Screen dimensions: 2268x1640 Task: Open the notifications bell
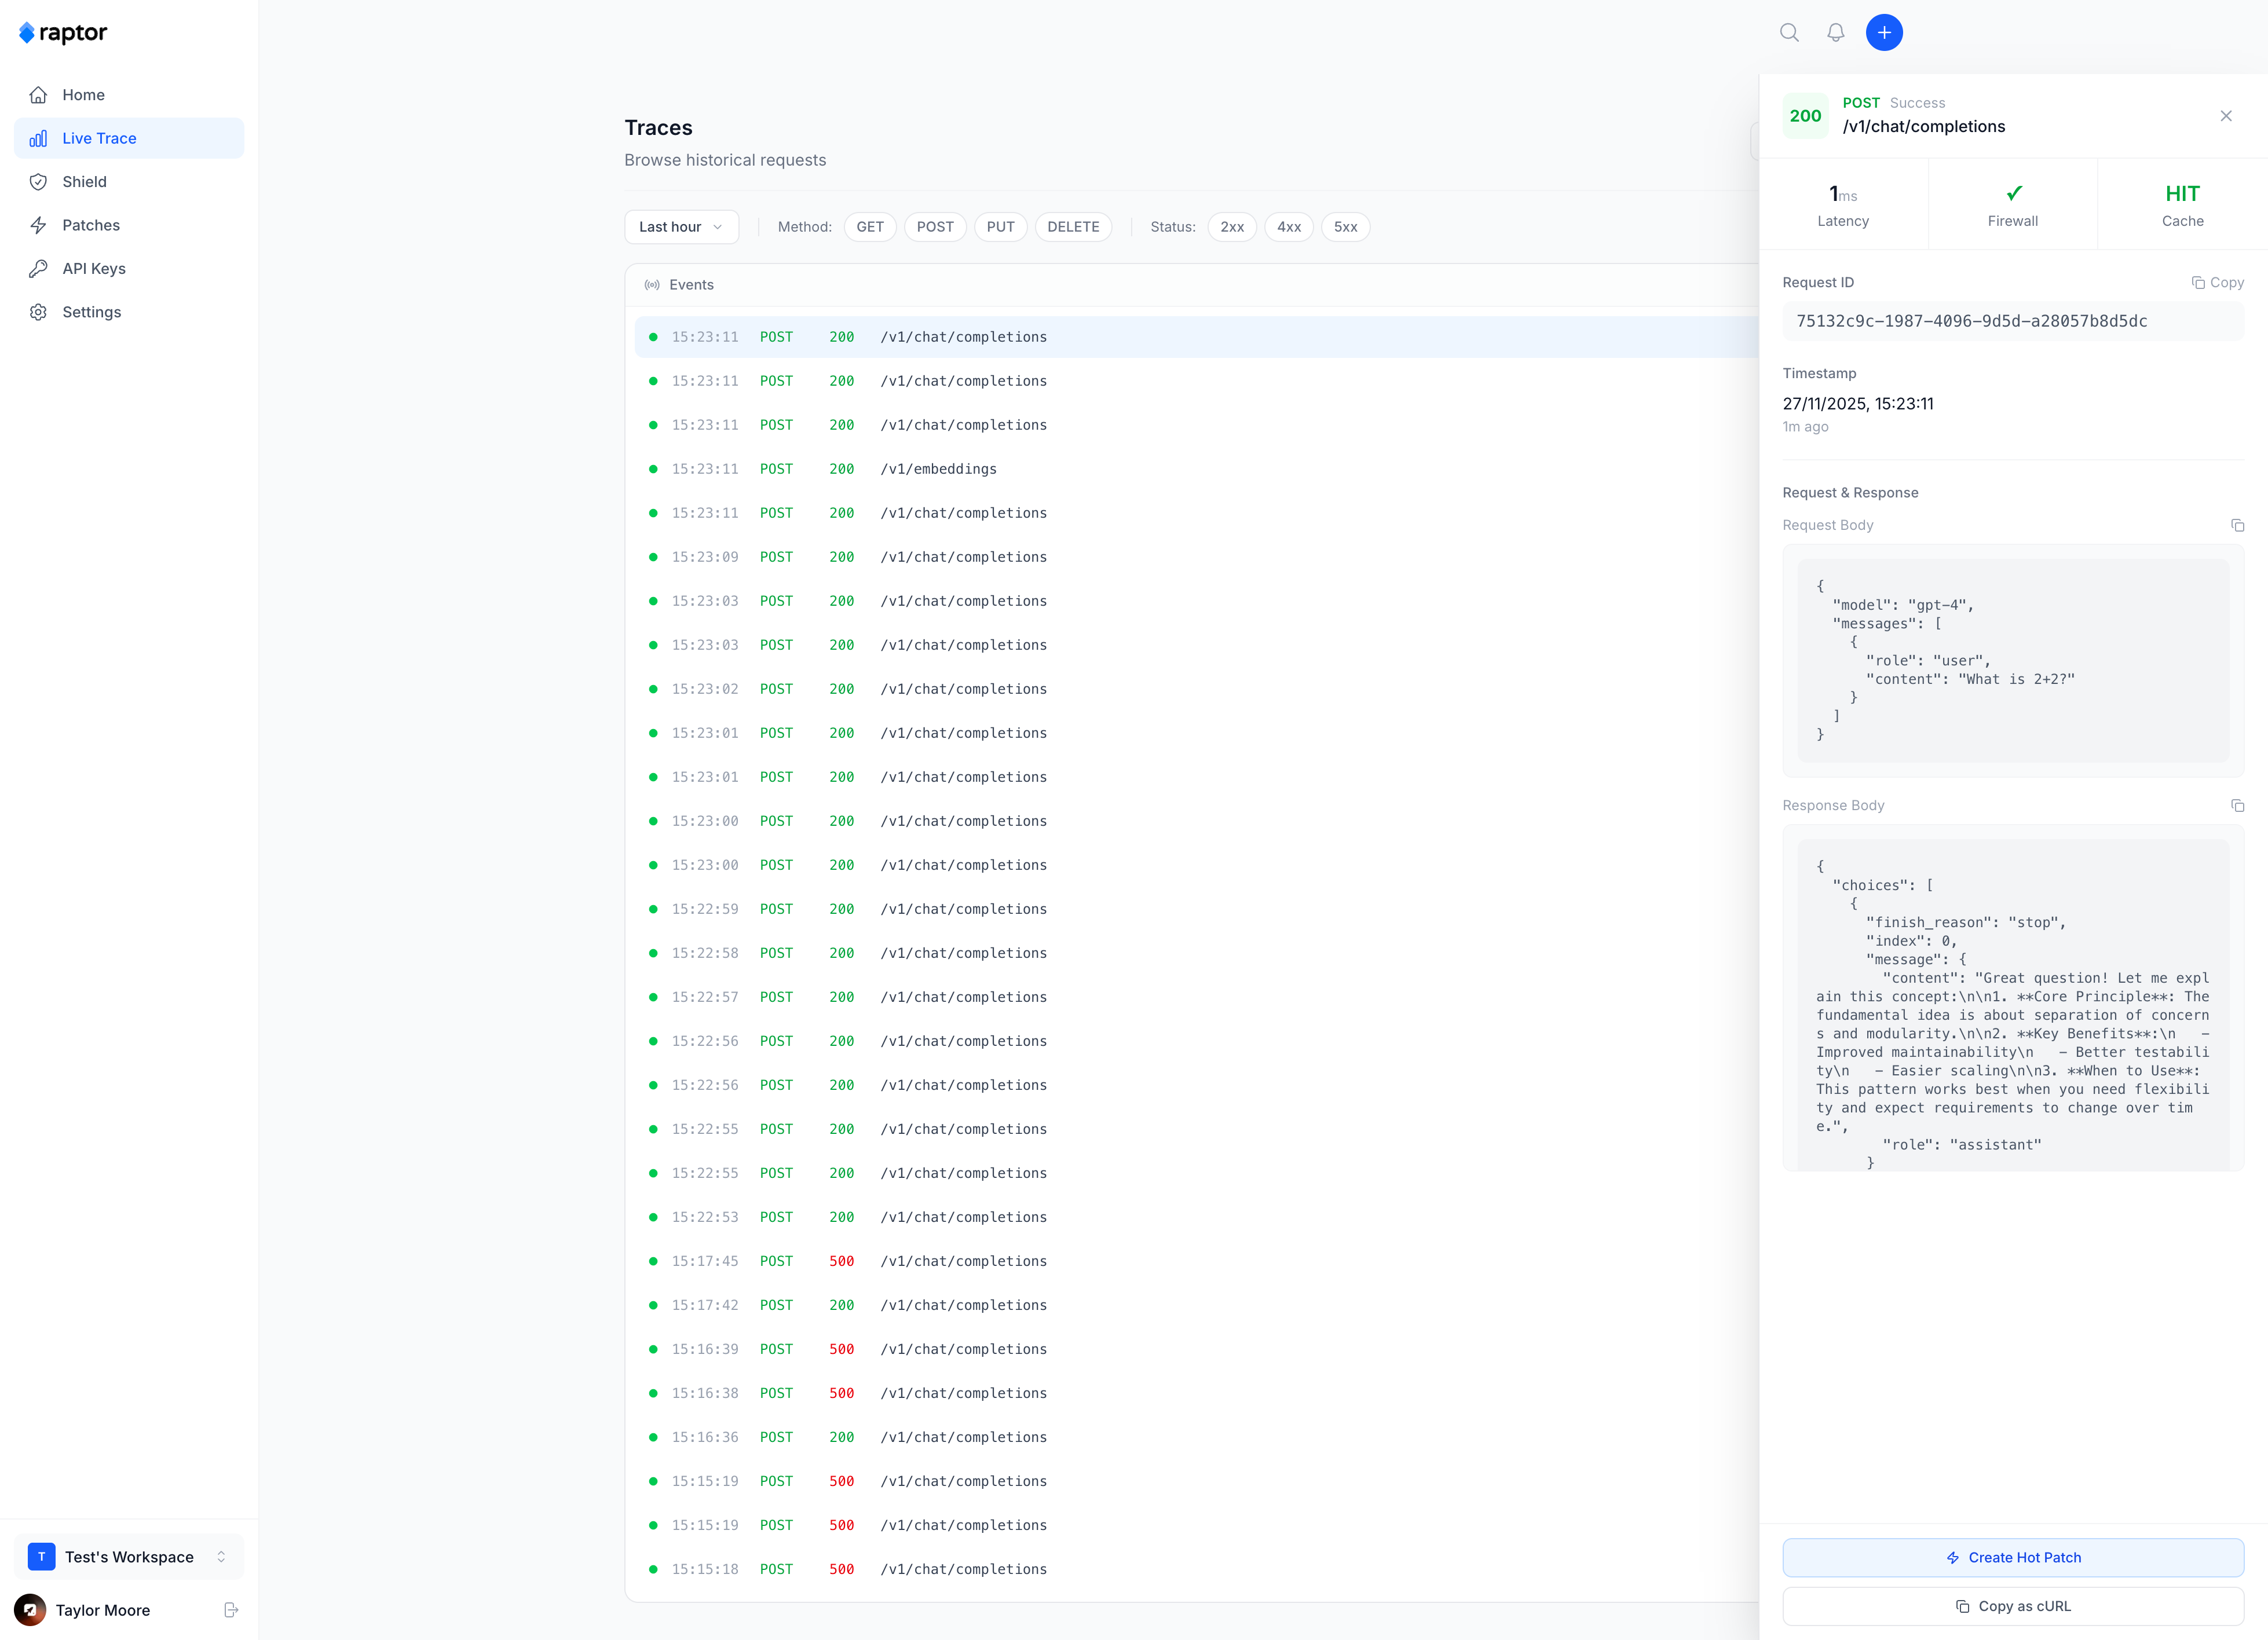pos(1835,32)
